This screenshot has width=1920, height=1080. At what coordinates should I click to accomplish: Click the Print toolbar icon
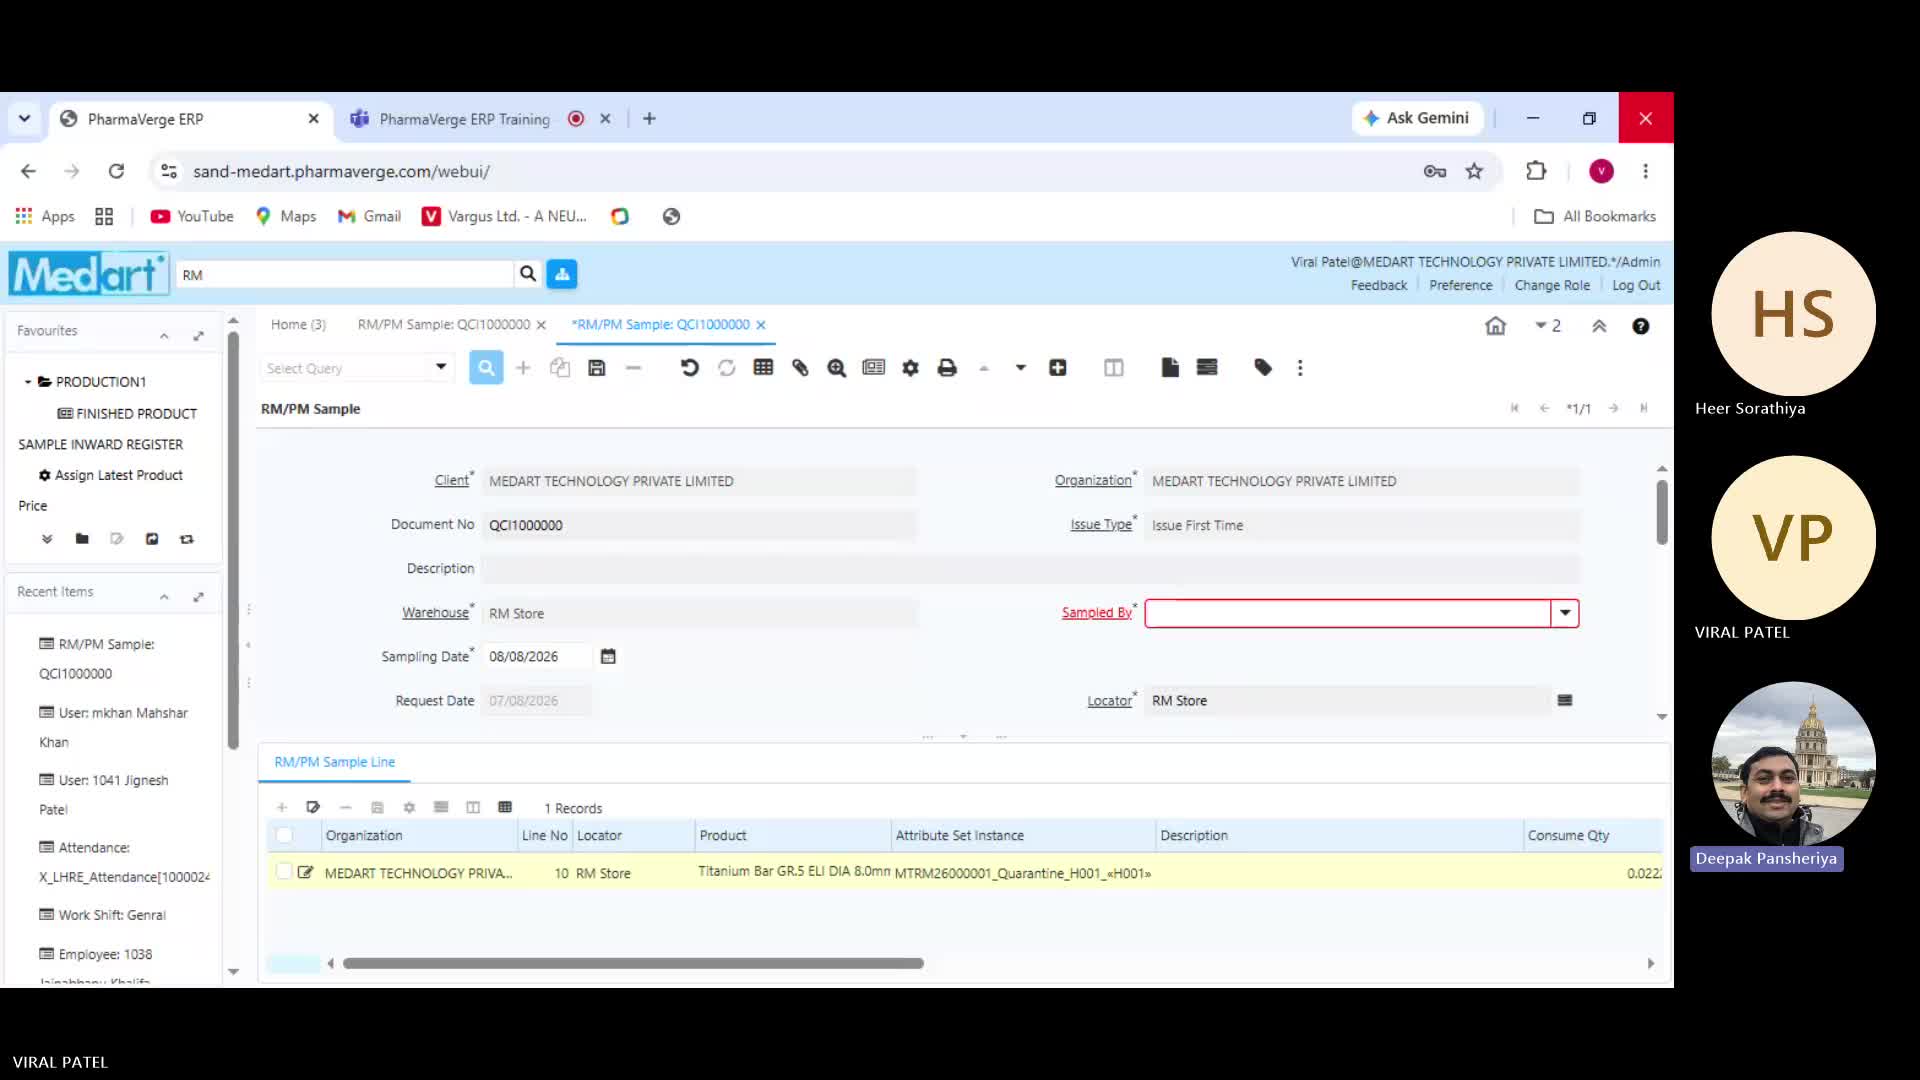[947, 368]
